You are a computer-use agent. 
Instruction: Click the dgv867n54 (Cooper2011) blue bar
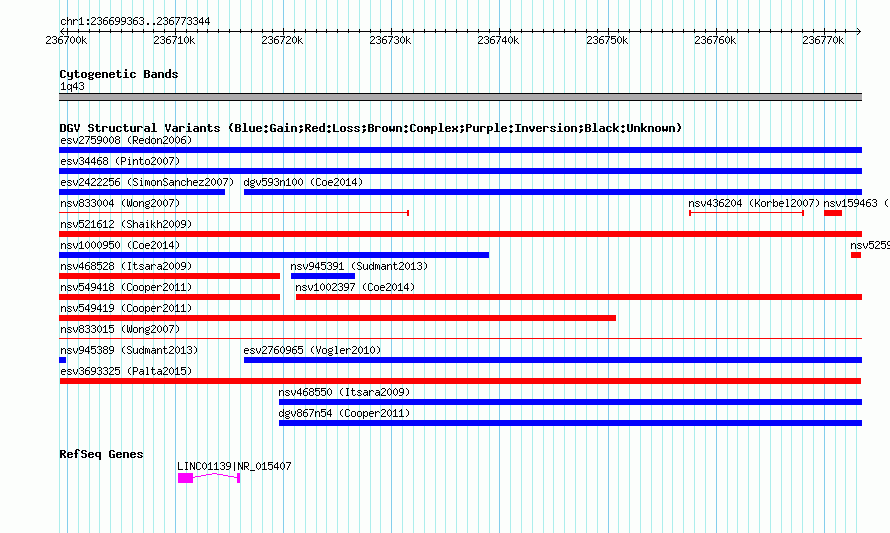pos(570,423)
